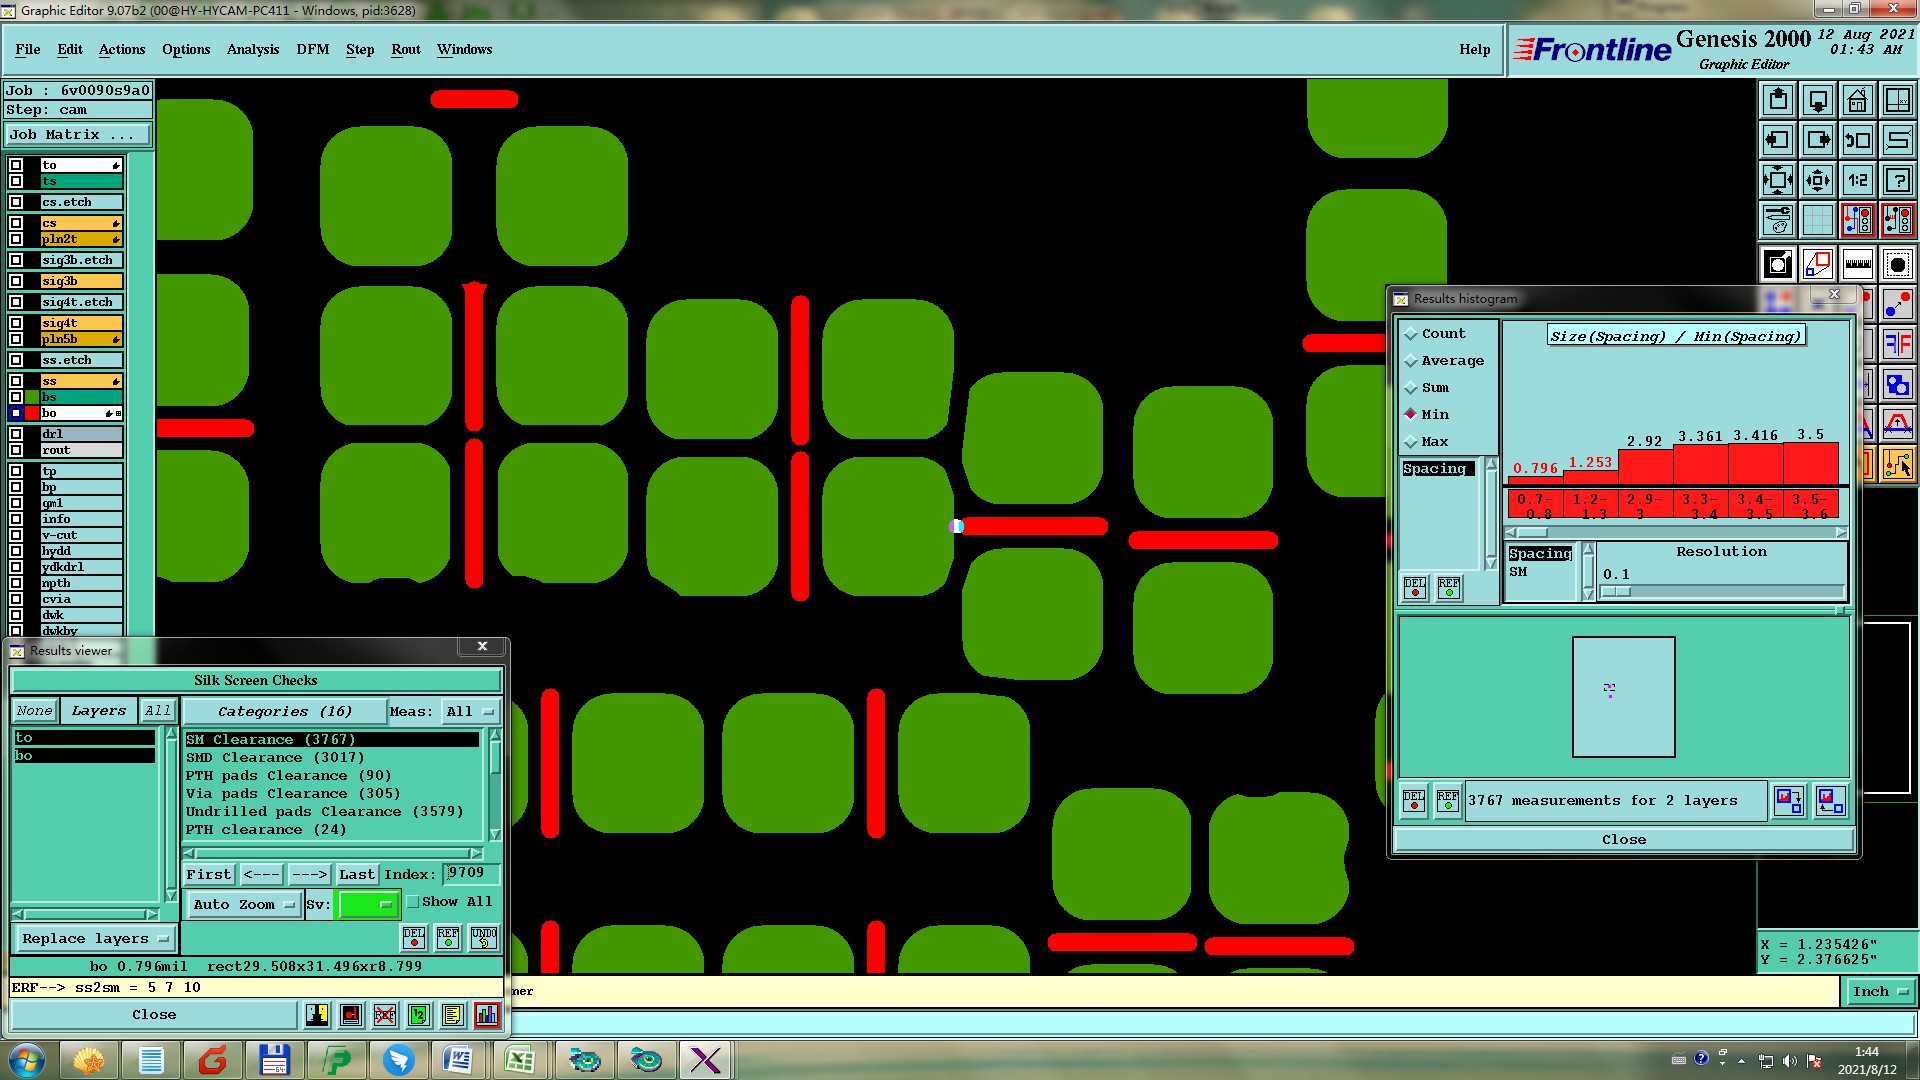Click the Home view icon
This screenshot has width=1920, height=1080.
click(x=1857, y=100)
